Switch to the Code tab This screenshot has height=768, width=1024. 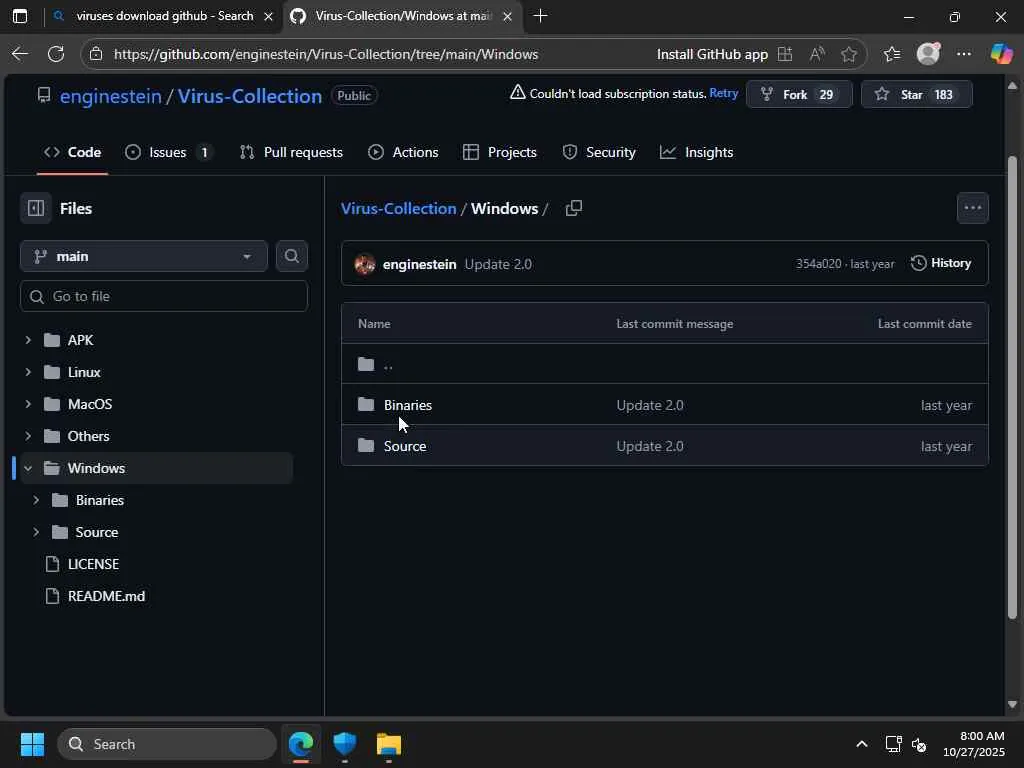(72, 152)
